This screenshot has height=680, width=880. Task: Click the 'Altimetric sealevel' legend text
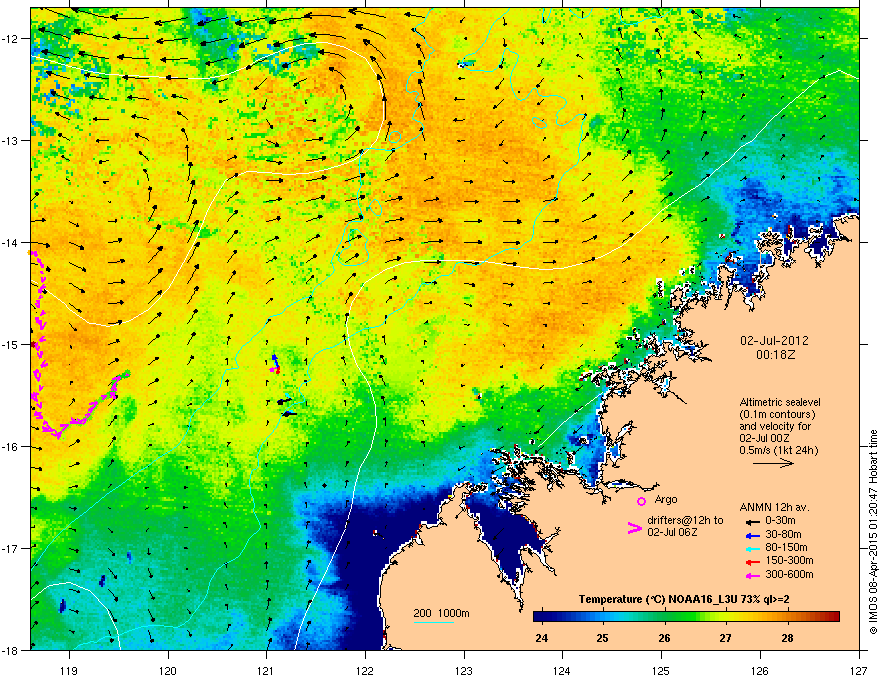780,402
